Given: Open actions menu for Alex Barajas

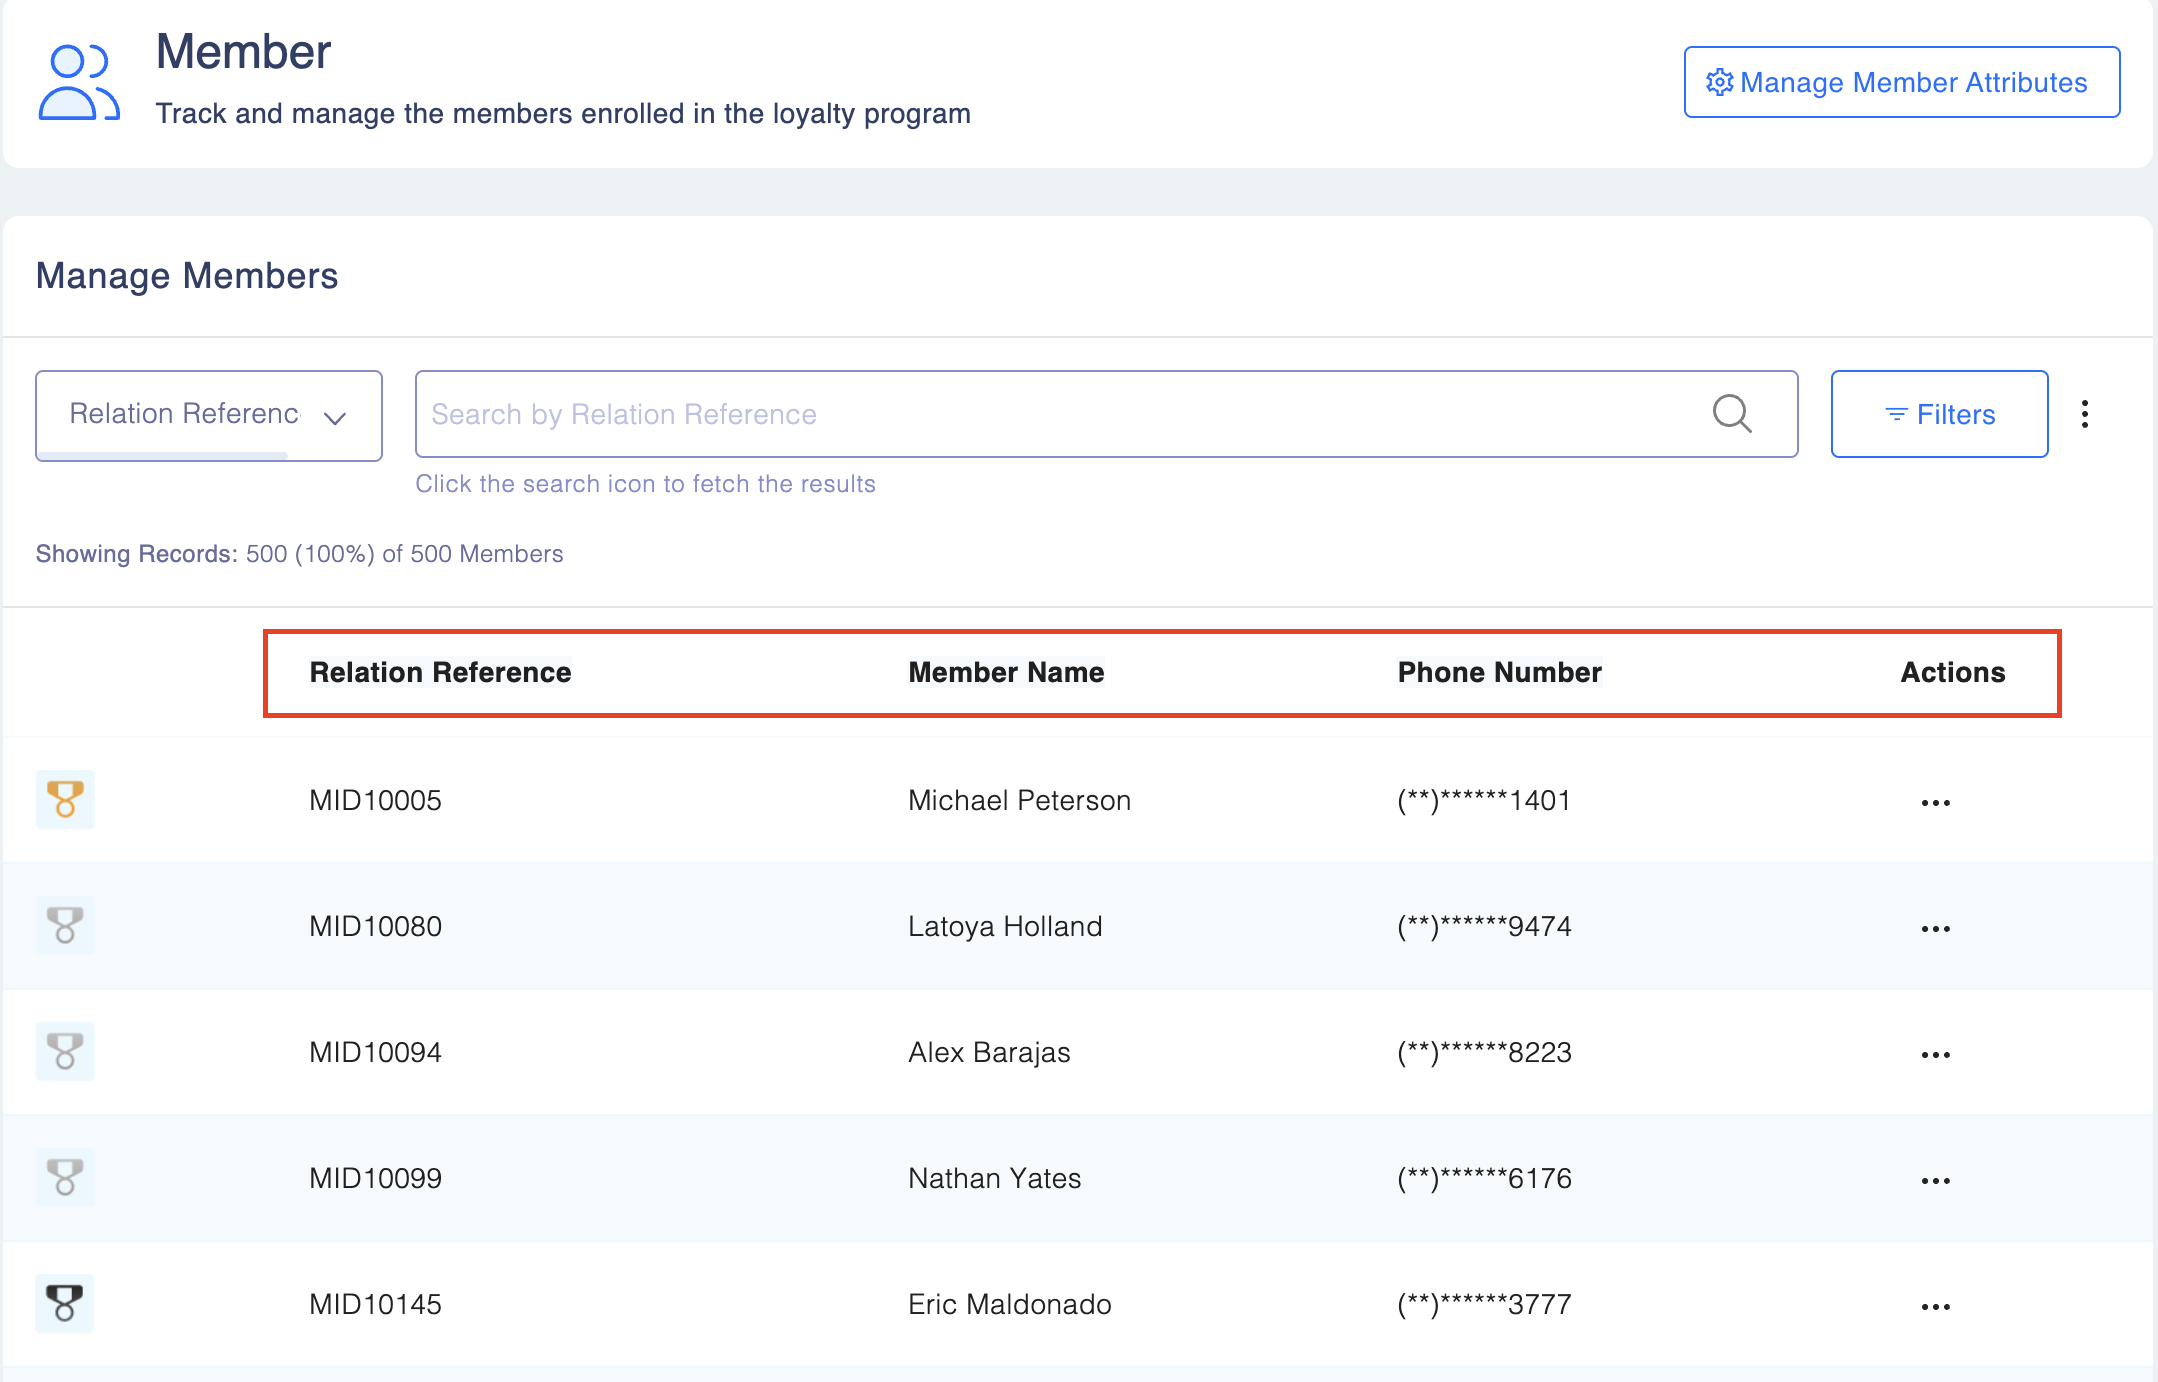Looking at the screenshot, I should tap(1935, 1055).
